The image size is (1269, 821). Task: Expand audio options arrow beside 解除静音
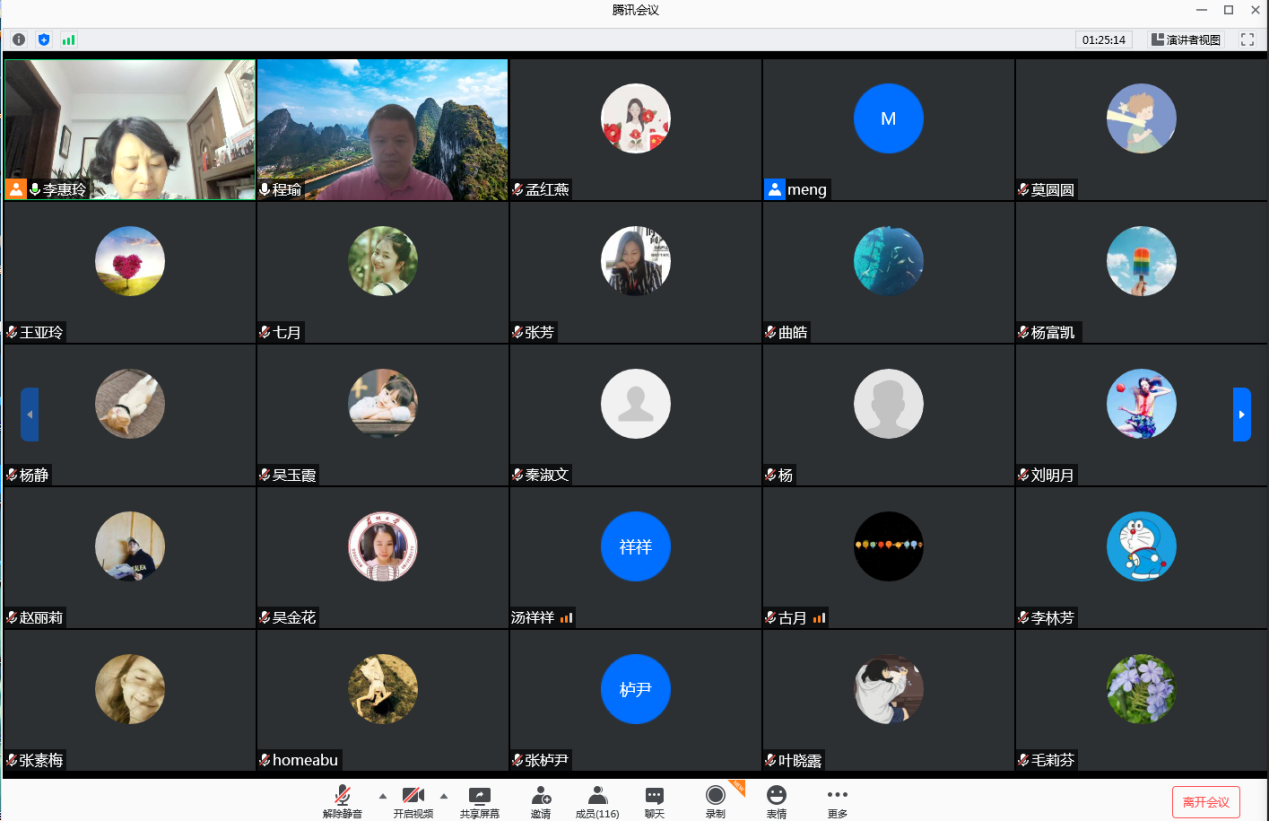pyautogui.click(x=382, y=796)
